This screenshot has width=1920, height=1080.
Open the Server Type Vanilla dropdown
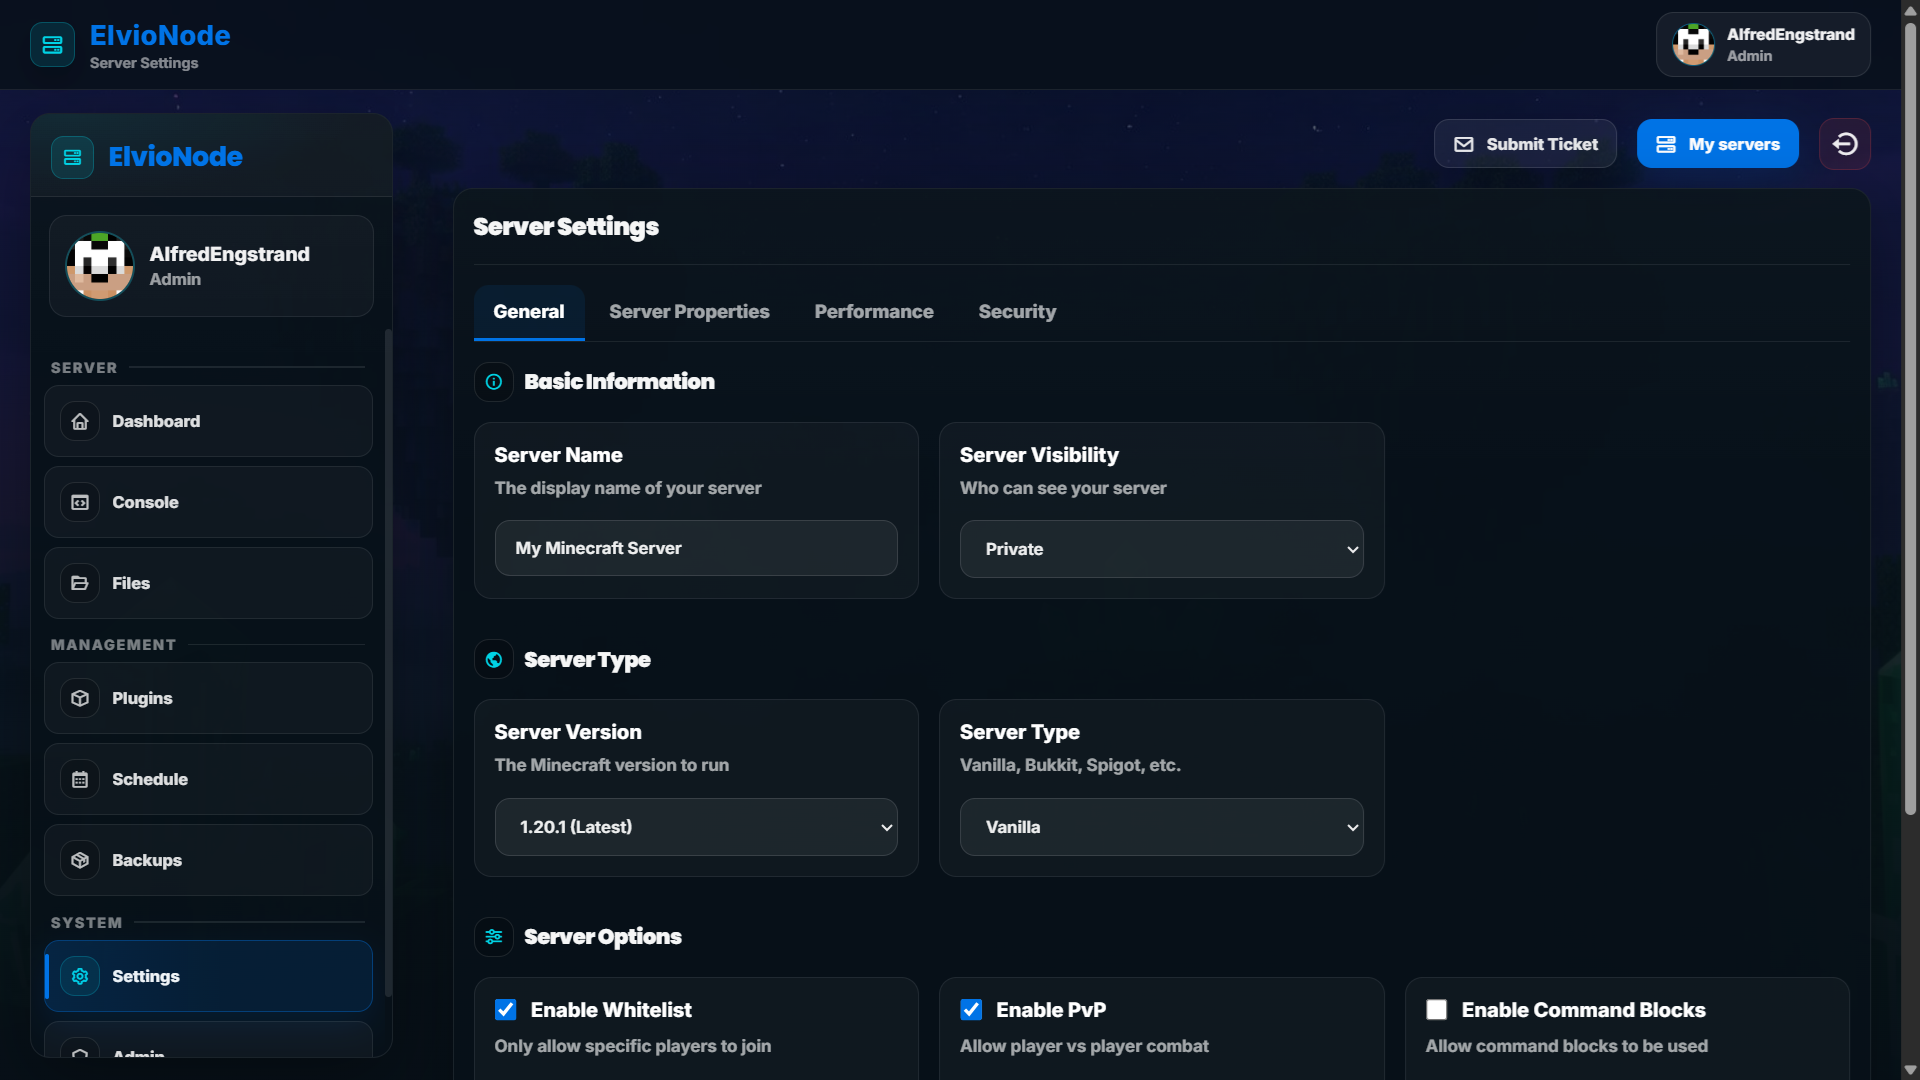[x=1162, y=827]
